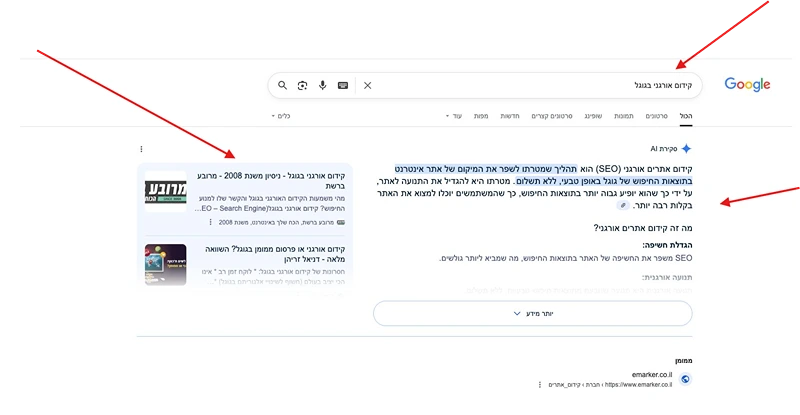Click the ממומן sponsored label
800x415 pixels.
click(684, 361)
